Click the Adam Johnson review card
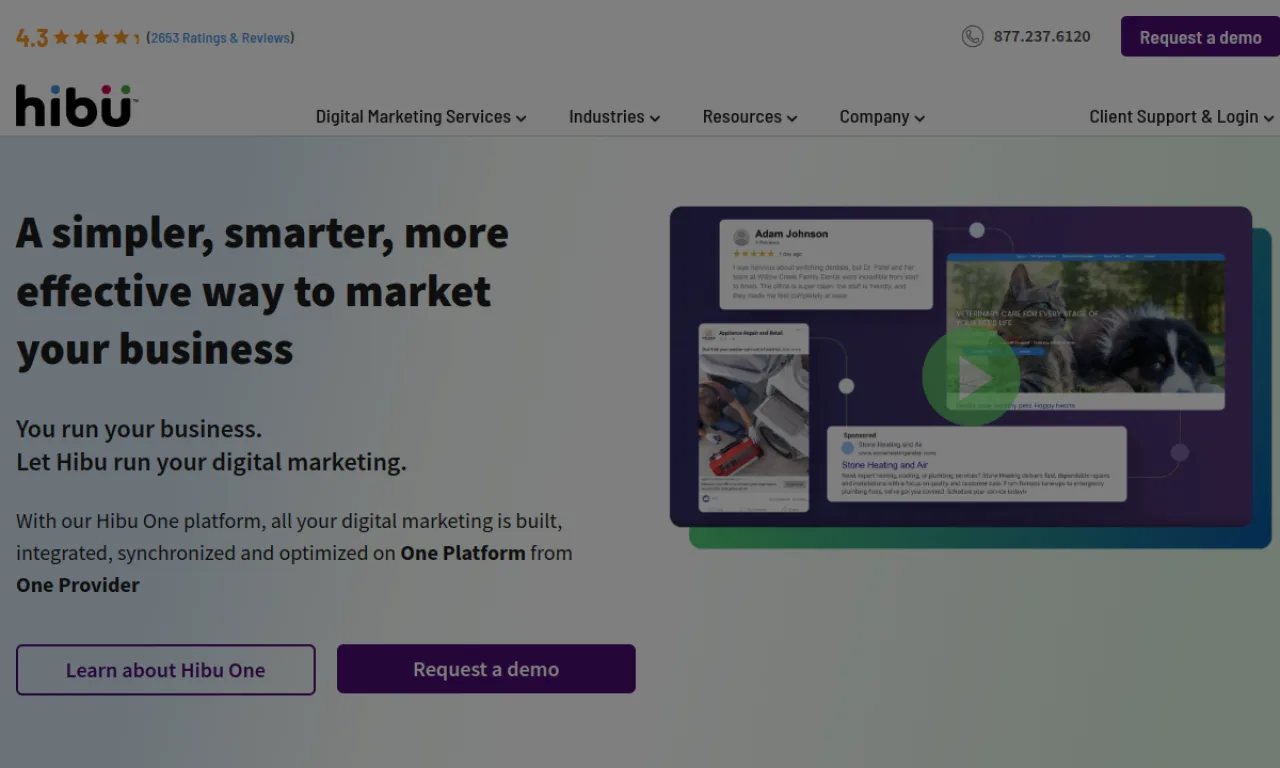Viewport: 1280px width, 768px height. [x=826, y=264]
